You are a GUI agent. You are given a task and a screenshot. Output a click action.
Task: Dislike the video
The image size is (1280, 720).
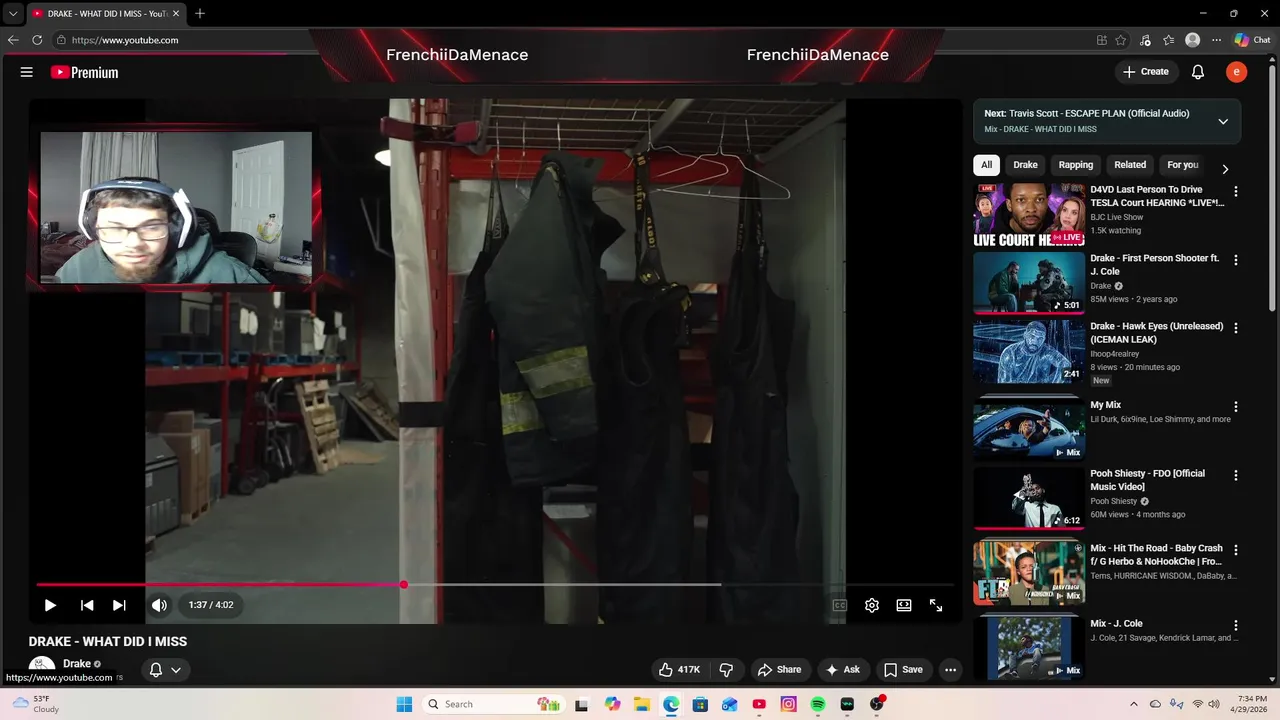pyautogui.click(x=727, y=670)
